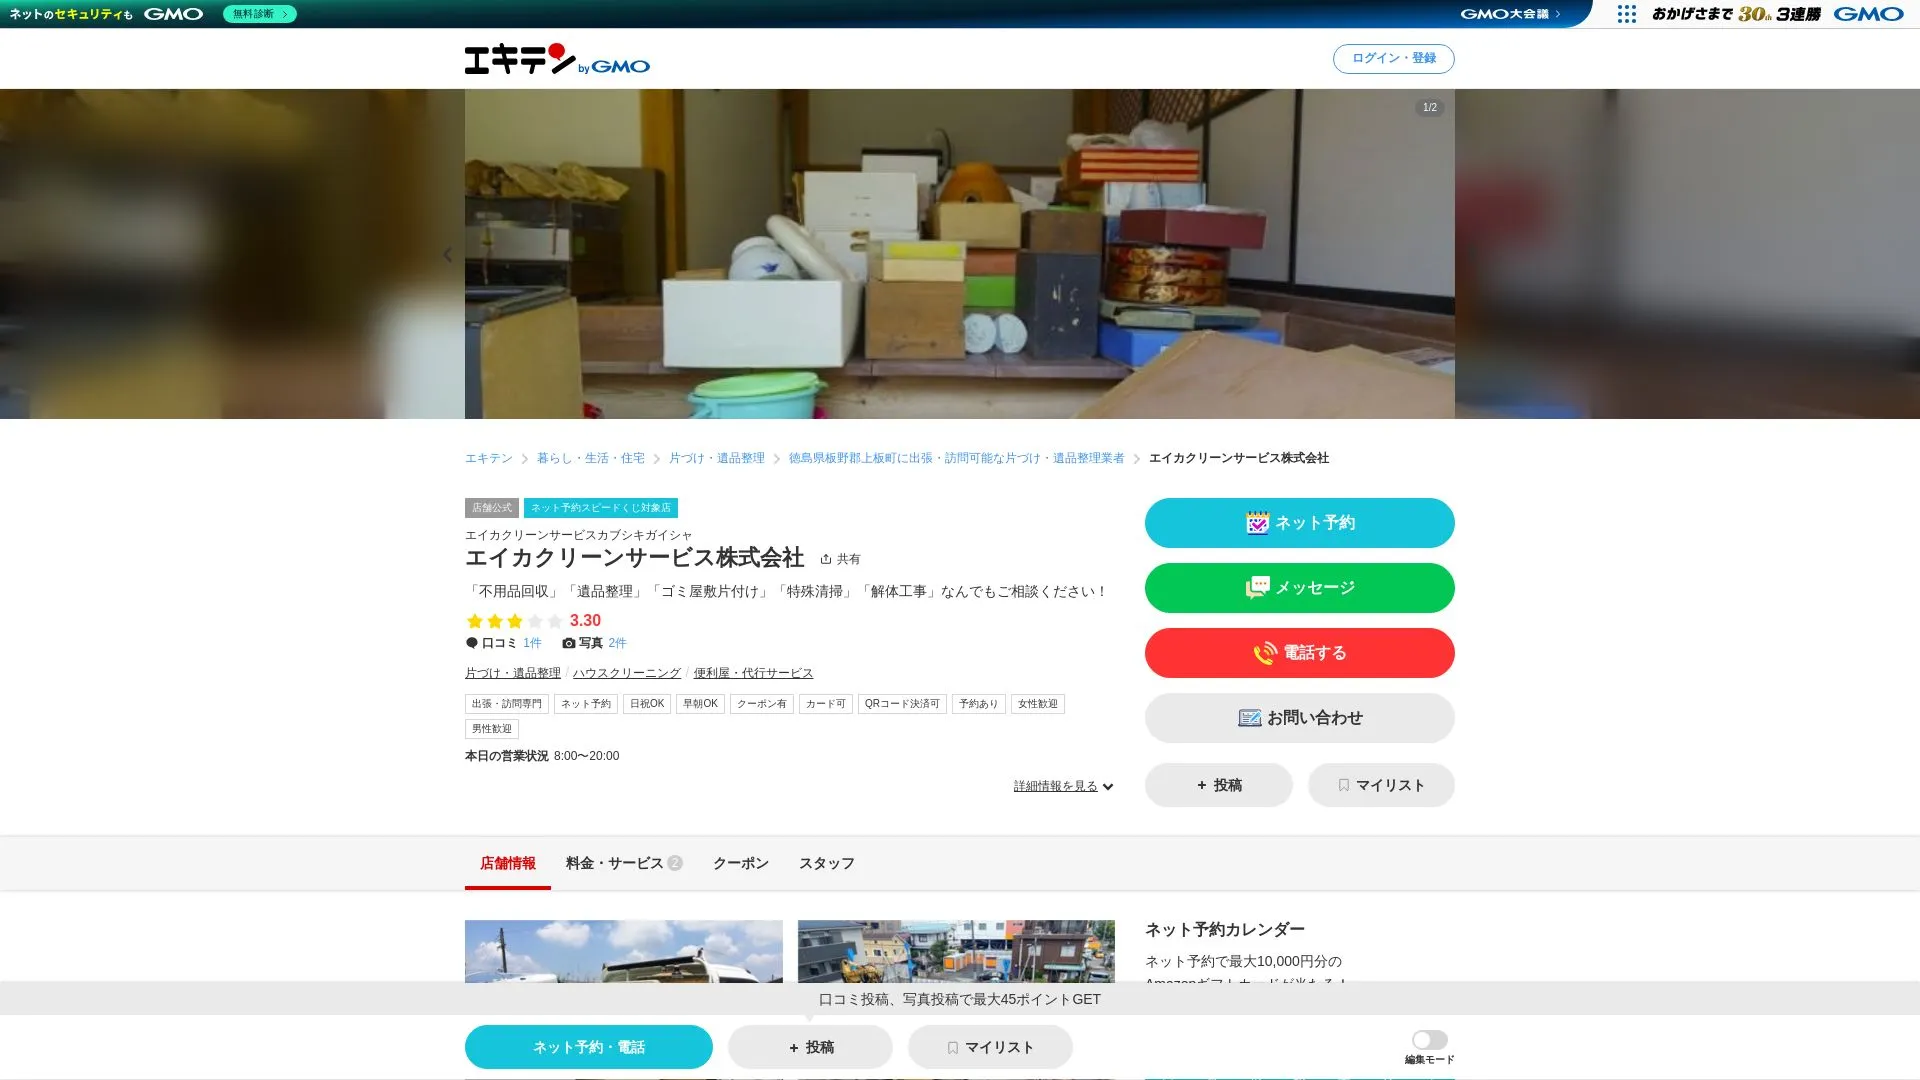Open the 料金・サービス tab
The height and width of the screenshot is (1080, 1920).
coord(624,863)
